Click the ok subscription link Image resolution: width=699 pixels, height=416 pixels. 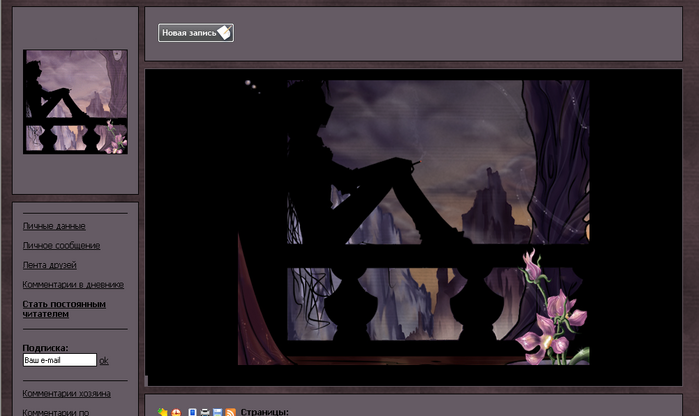[104, 361]
